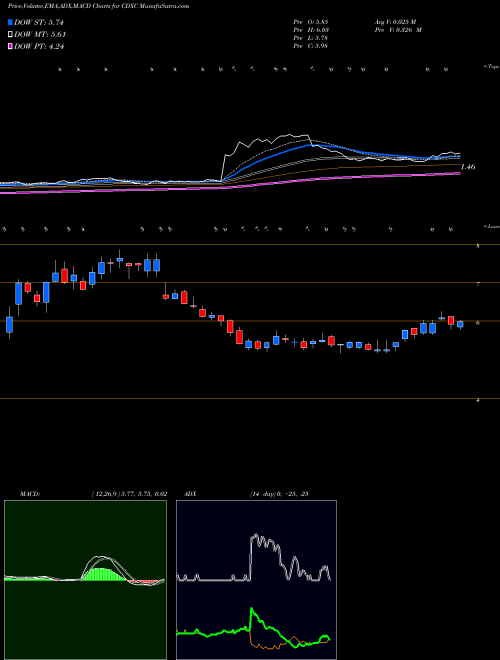
Task: Click the price axis label 6
Action: click(478, 323)
